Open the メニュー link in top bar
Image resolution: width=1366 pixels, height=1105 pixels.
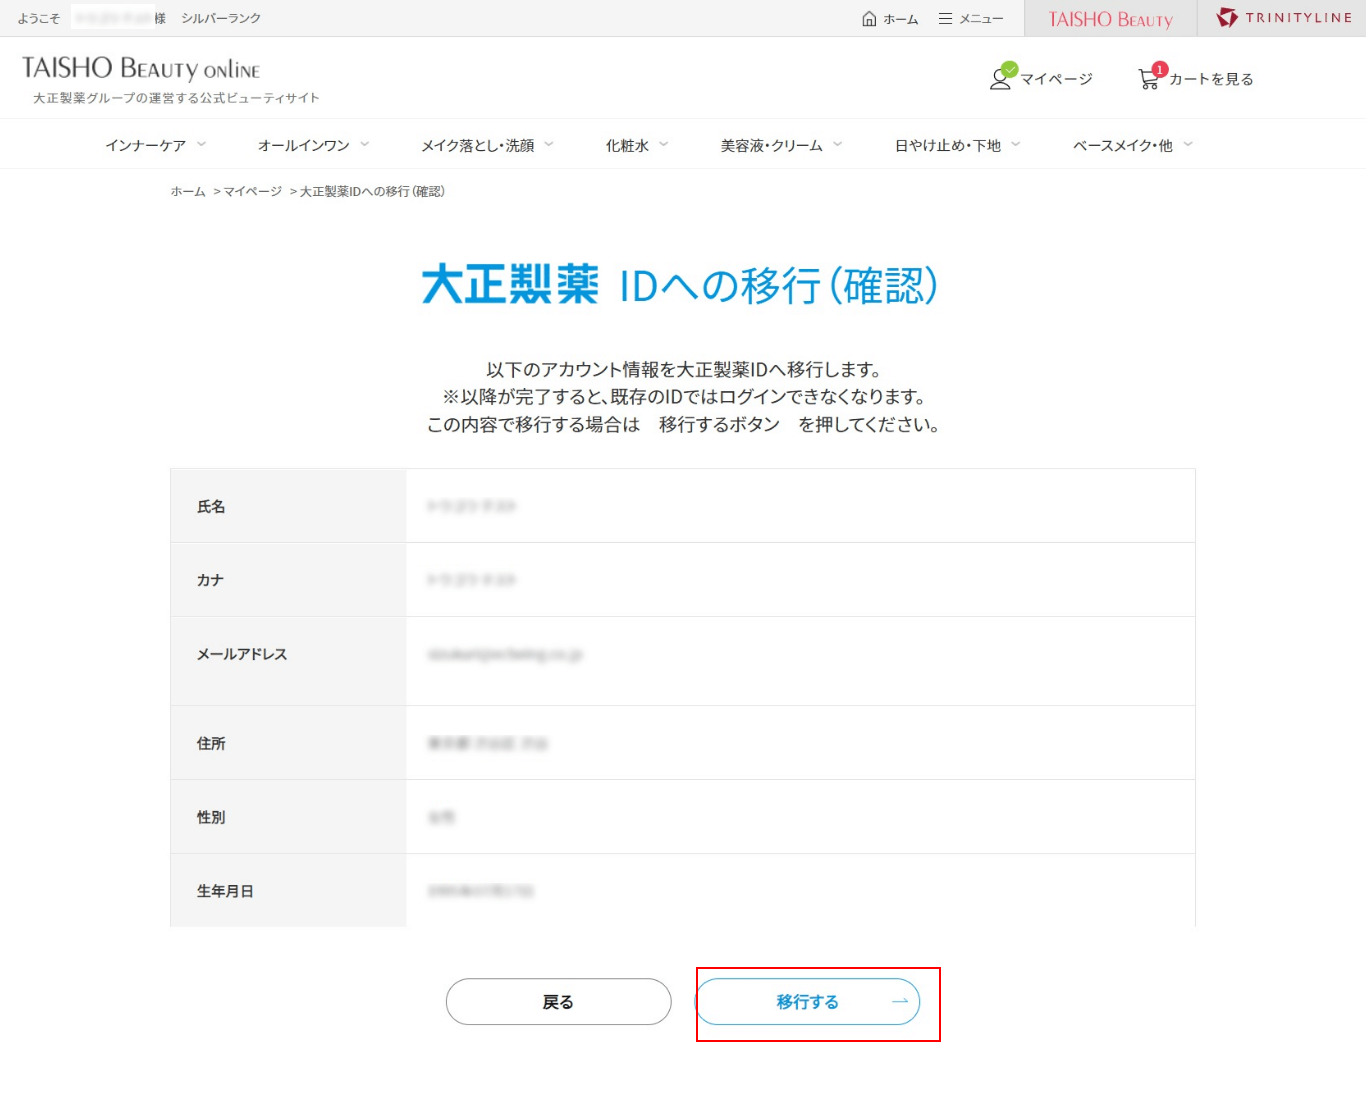click(x=981, y=19)
